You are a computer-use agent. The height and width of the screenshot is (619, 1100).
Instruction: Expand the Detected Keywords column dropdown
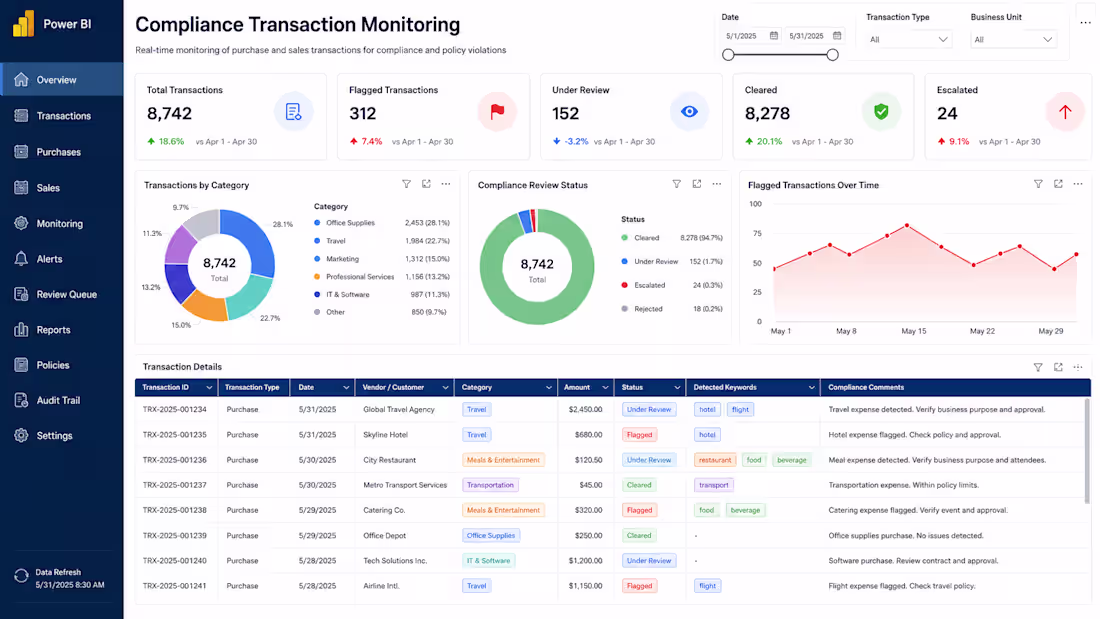(812, 387)
